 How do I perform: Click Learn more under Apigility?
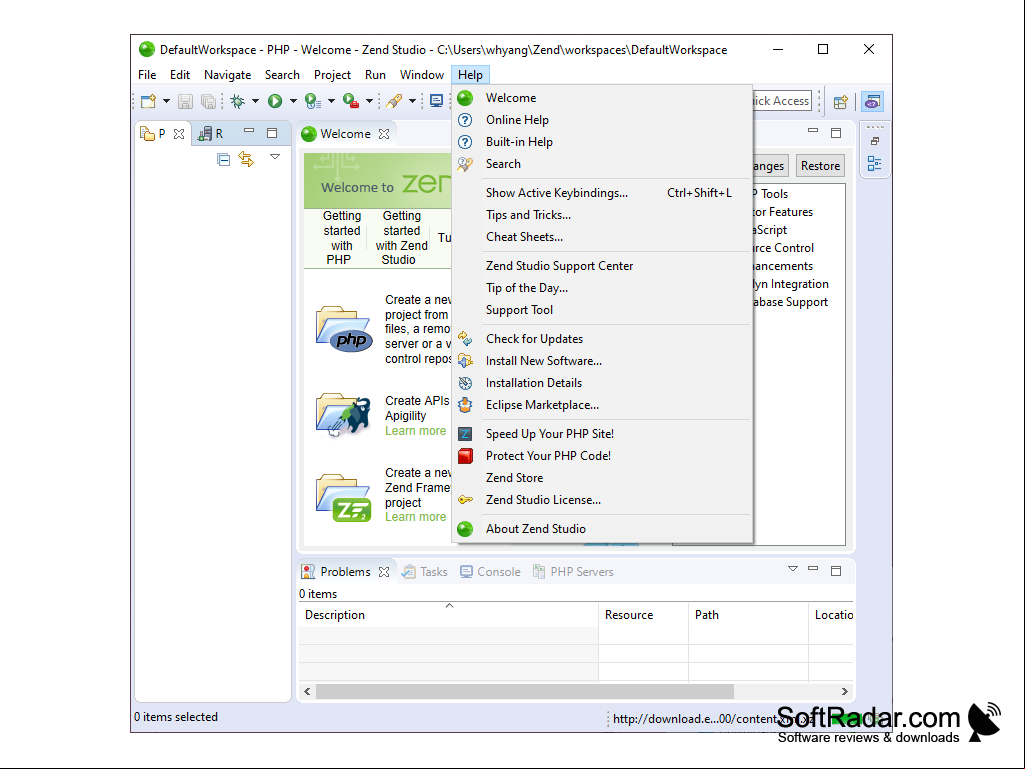tap(415, 431)
